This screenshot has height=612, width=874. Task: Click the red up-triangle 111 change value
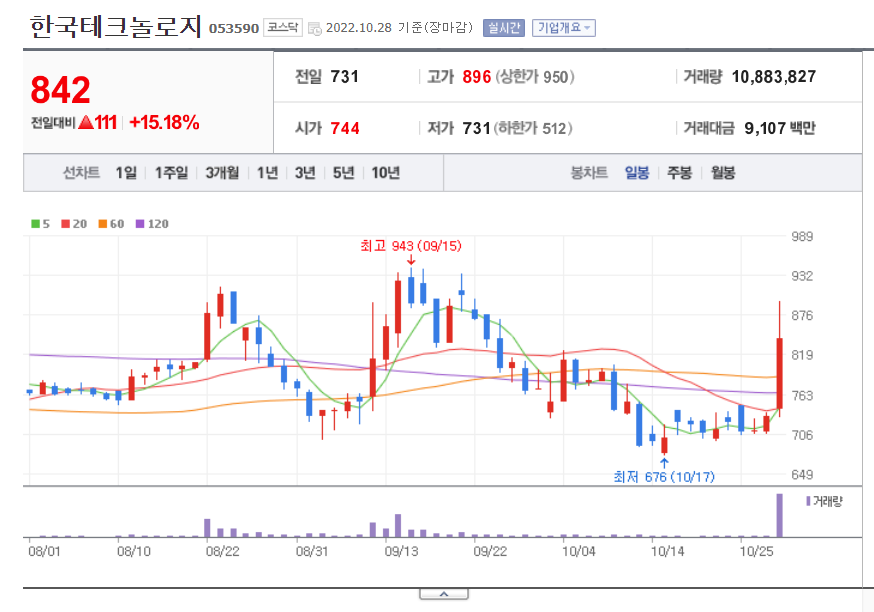tap(98, 123)
